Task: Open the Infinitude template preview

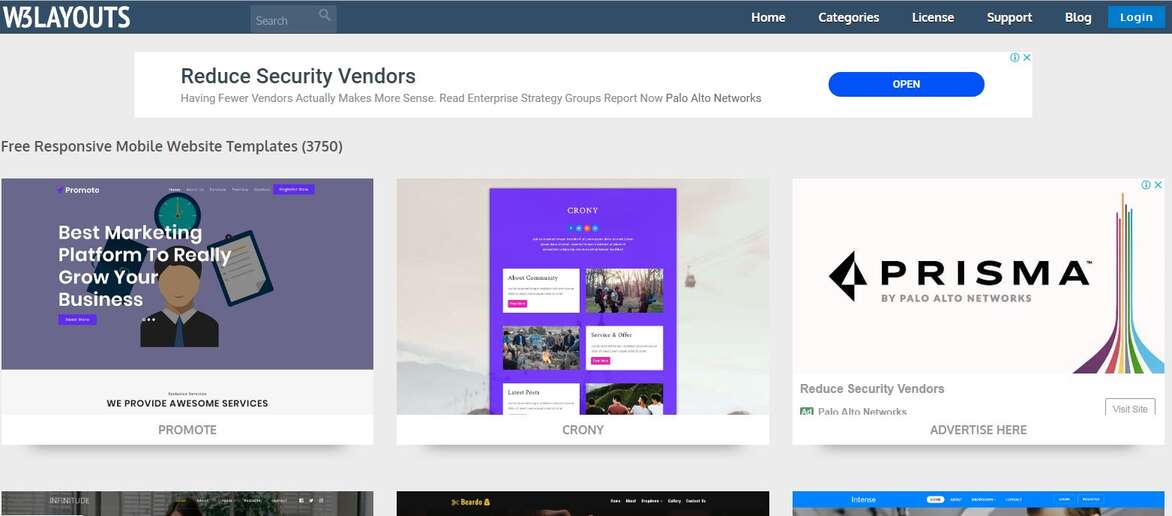Action: 187,503
